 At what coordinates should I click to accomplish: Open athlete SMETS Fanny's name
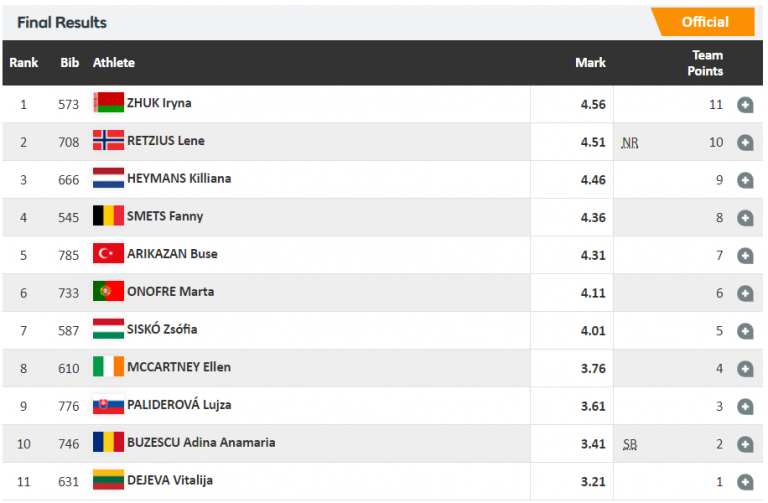pos(165,217)
